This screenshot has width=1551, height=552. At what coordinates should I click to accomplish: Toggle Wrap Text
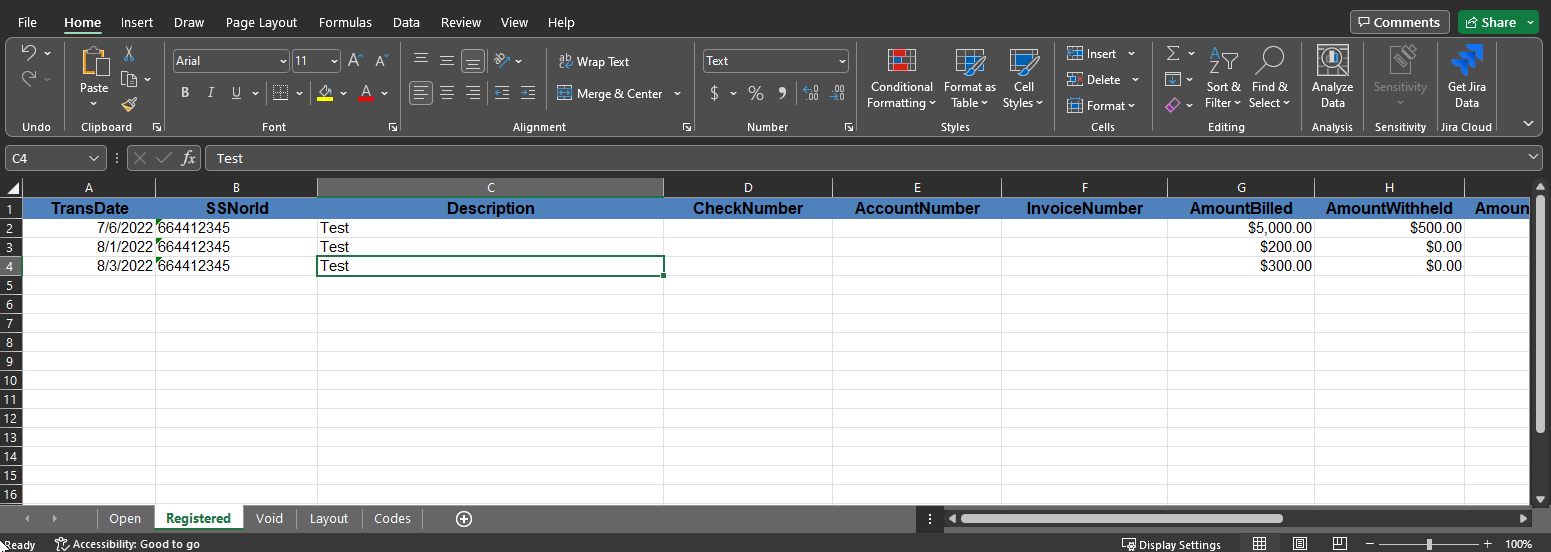[594, 61]
